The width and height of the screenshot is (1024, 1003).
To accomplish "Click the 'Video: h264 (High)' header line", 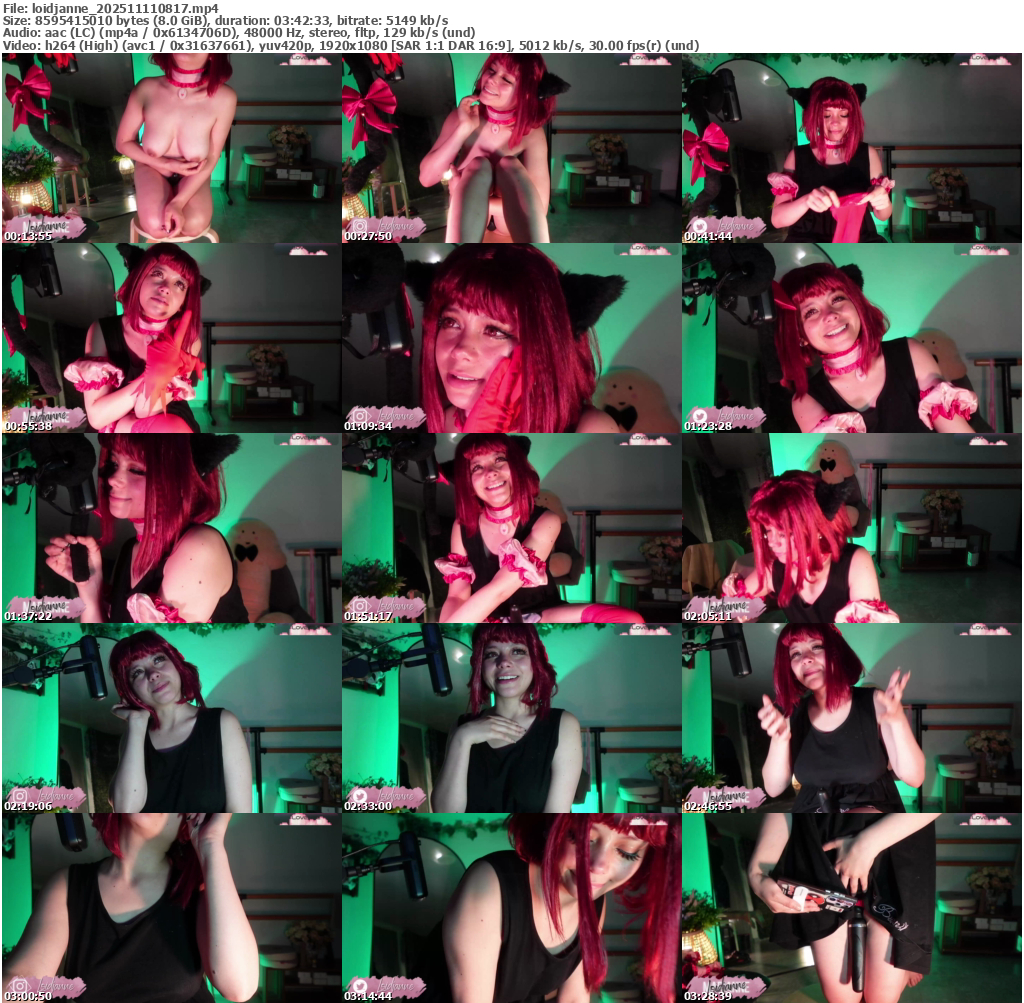I will click(x=351, y=46).
